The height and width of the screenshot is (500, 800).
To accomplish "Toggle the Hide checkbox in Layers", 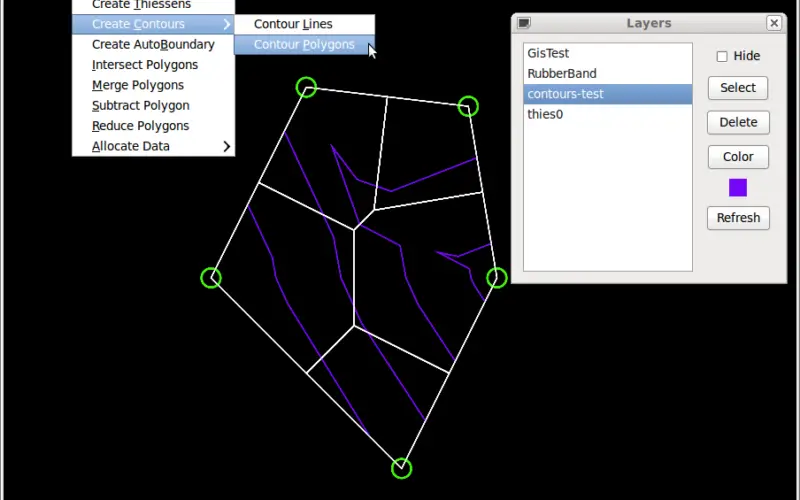I will pyautogui.click(x=721, y=56).
